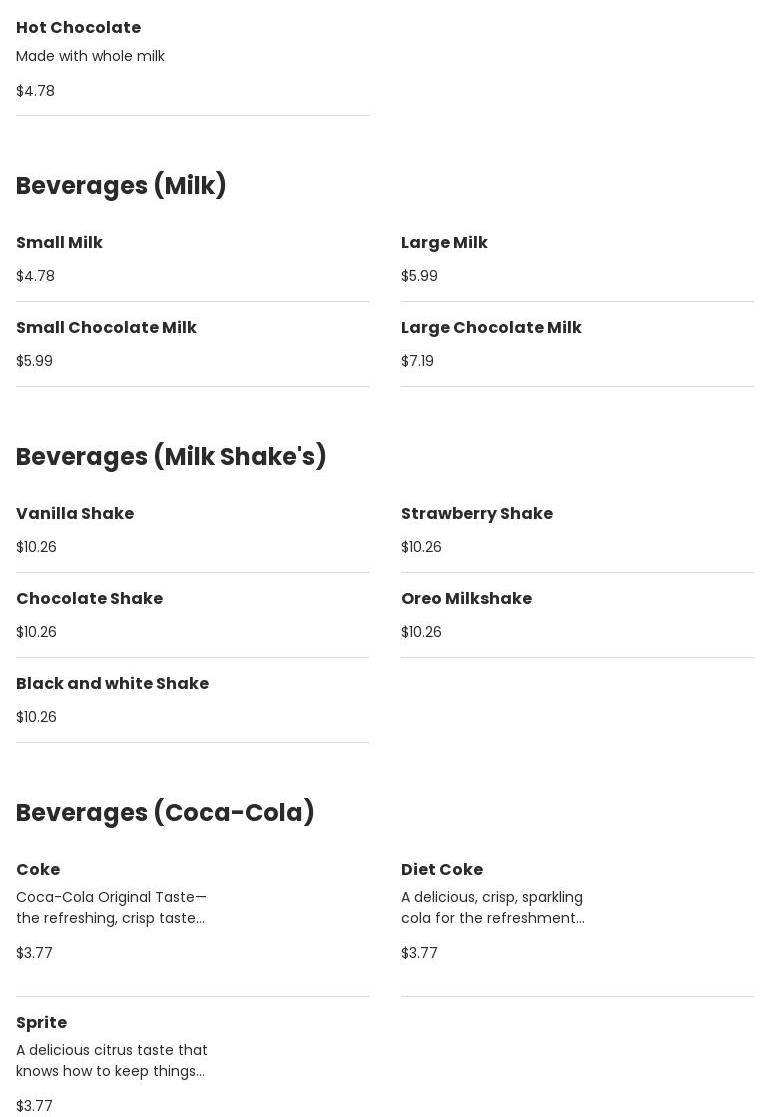Viewport: 770px width, 1117px height.
Task: Open the Hot Chocolate menu item
Action: (78, 28)
